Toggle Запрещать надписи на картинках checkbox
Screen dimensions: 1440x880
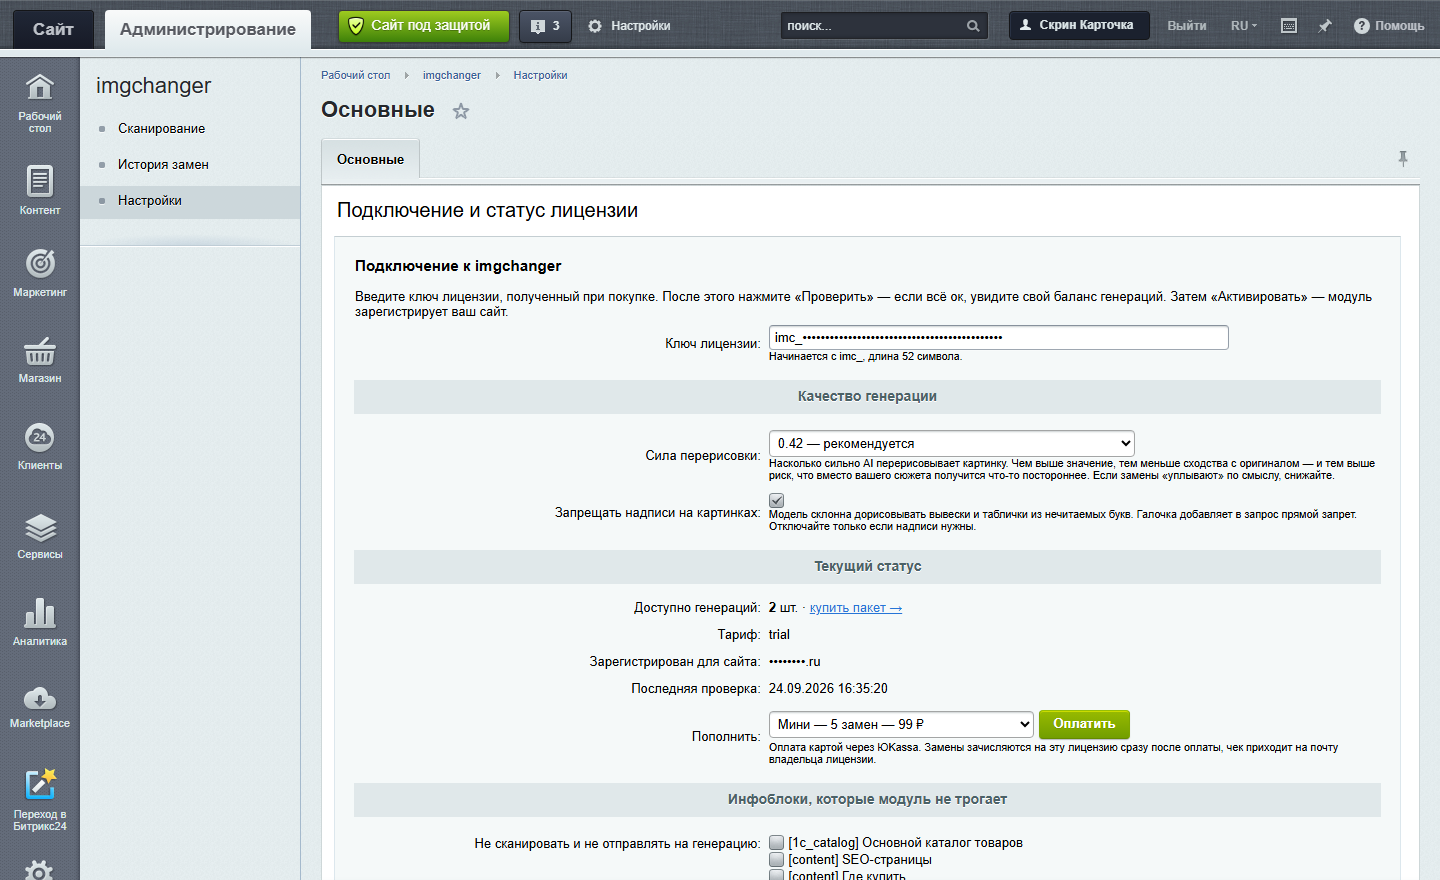pos(777,500)
